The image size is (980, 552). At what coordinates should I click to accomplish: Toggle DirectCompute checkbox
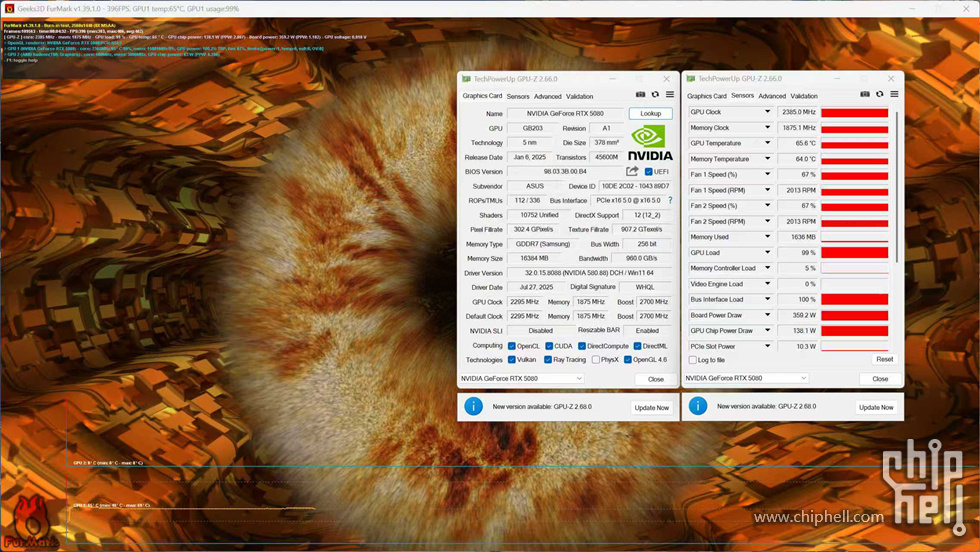(x=582, y=346)
